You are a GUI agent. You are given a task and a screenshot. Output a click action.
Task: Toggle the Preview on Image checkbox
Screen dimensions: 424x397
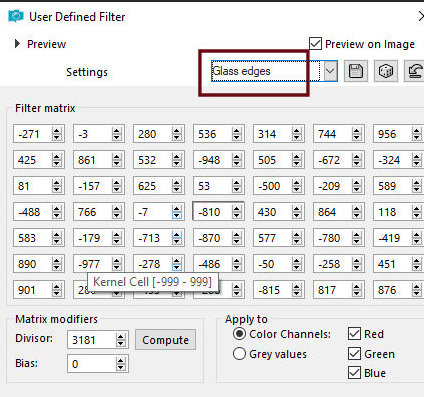pos(315,44)
